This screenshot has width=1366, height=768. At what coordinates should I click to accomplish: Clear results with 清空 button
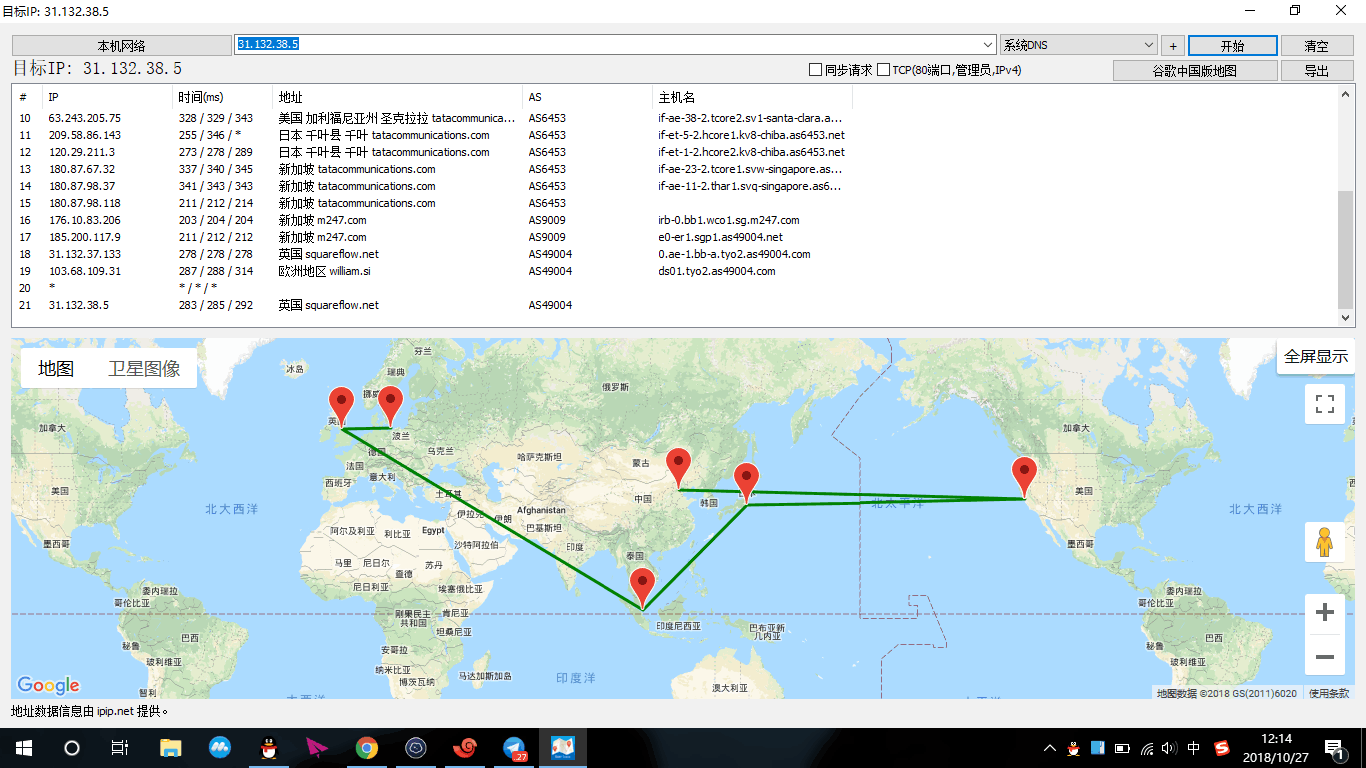click(1317, 46)
